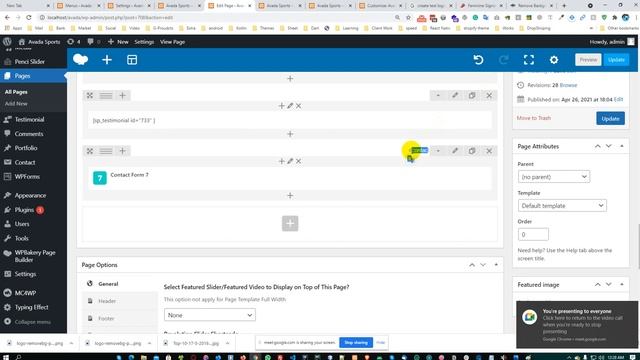The width and height of the screenshot is (640, 360).
Task: Open Testimonial menu in sidebar
Action: [33, 120]
